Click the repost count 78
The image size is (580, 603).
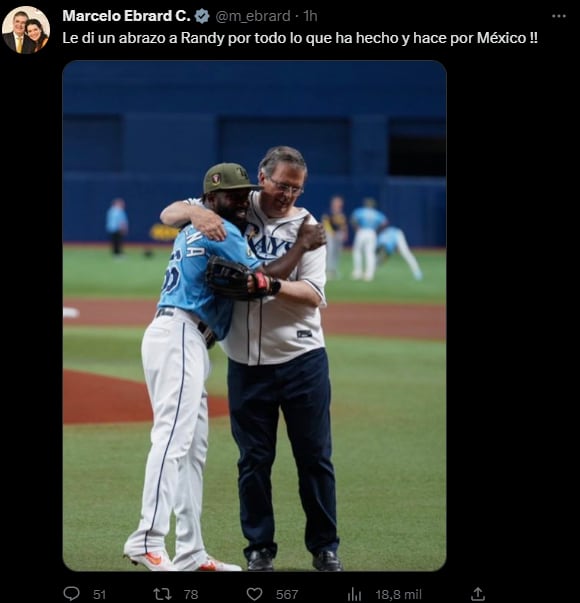pos(191,595)
